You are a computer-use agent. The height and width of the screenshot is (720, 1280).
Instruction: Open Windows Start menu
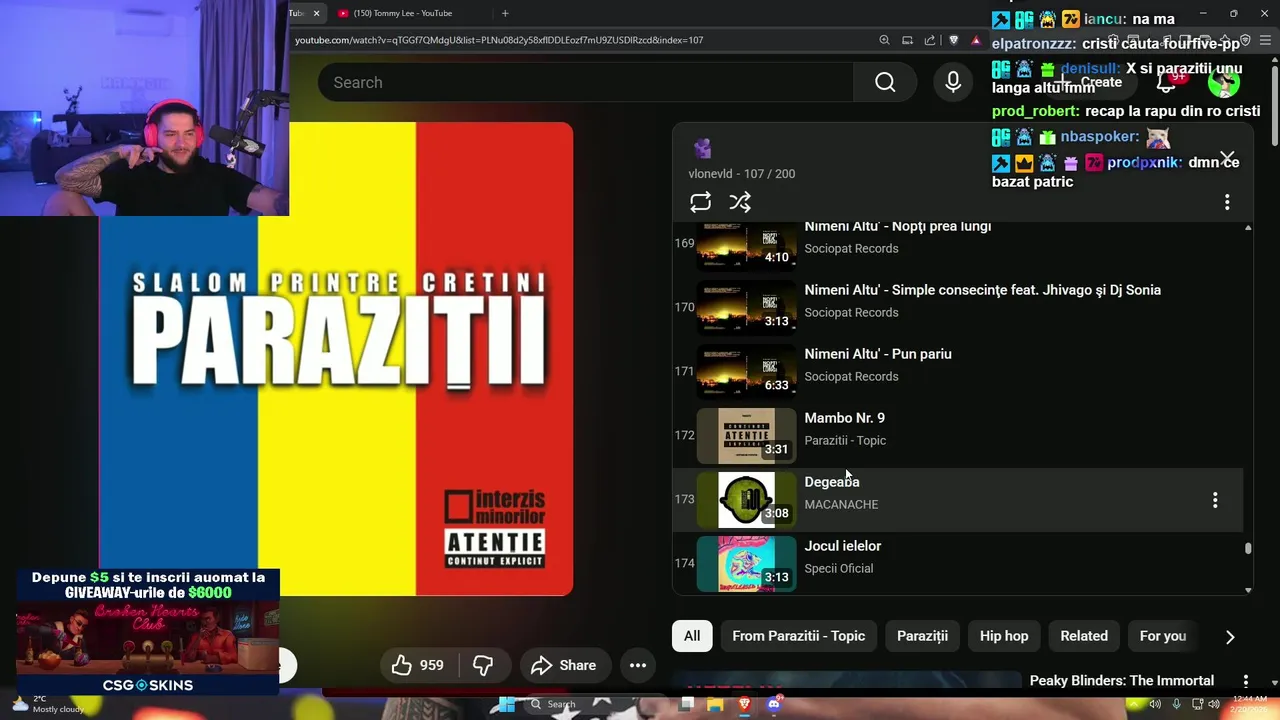pos(507,705)
